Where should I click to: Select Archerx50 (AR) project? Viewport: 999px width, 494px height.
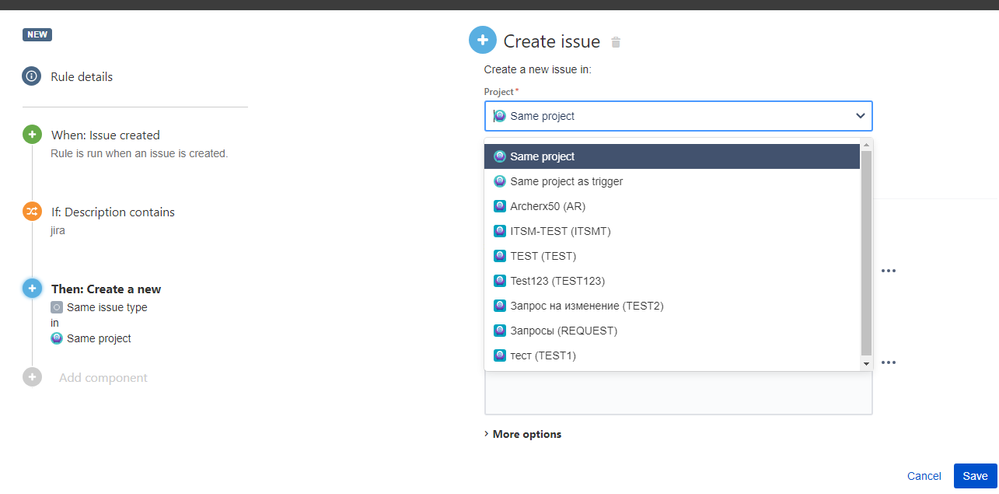pyautogui.click(x=672, y=207)
